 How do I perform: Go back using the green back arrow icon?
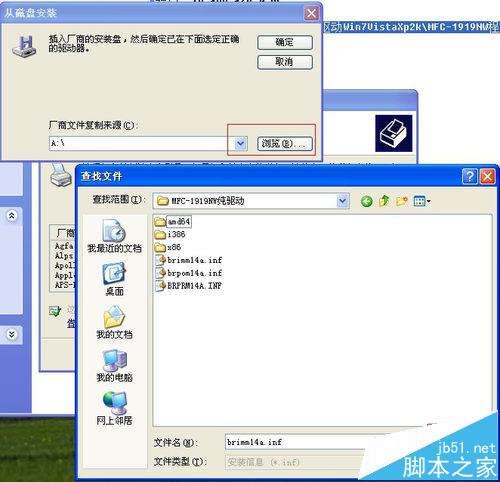(367, 201)
